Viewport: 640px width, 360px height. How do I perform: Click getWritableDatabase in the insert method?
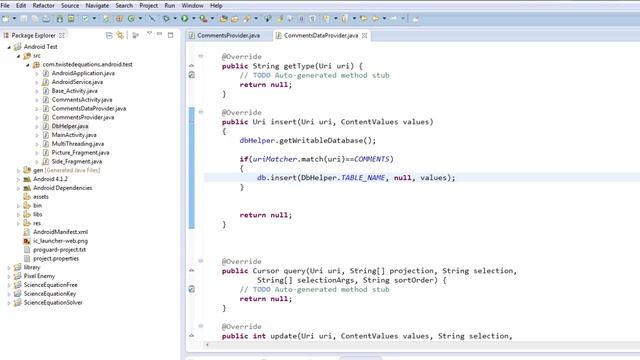coord(321,140)
